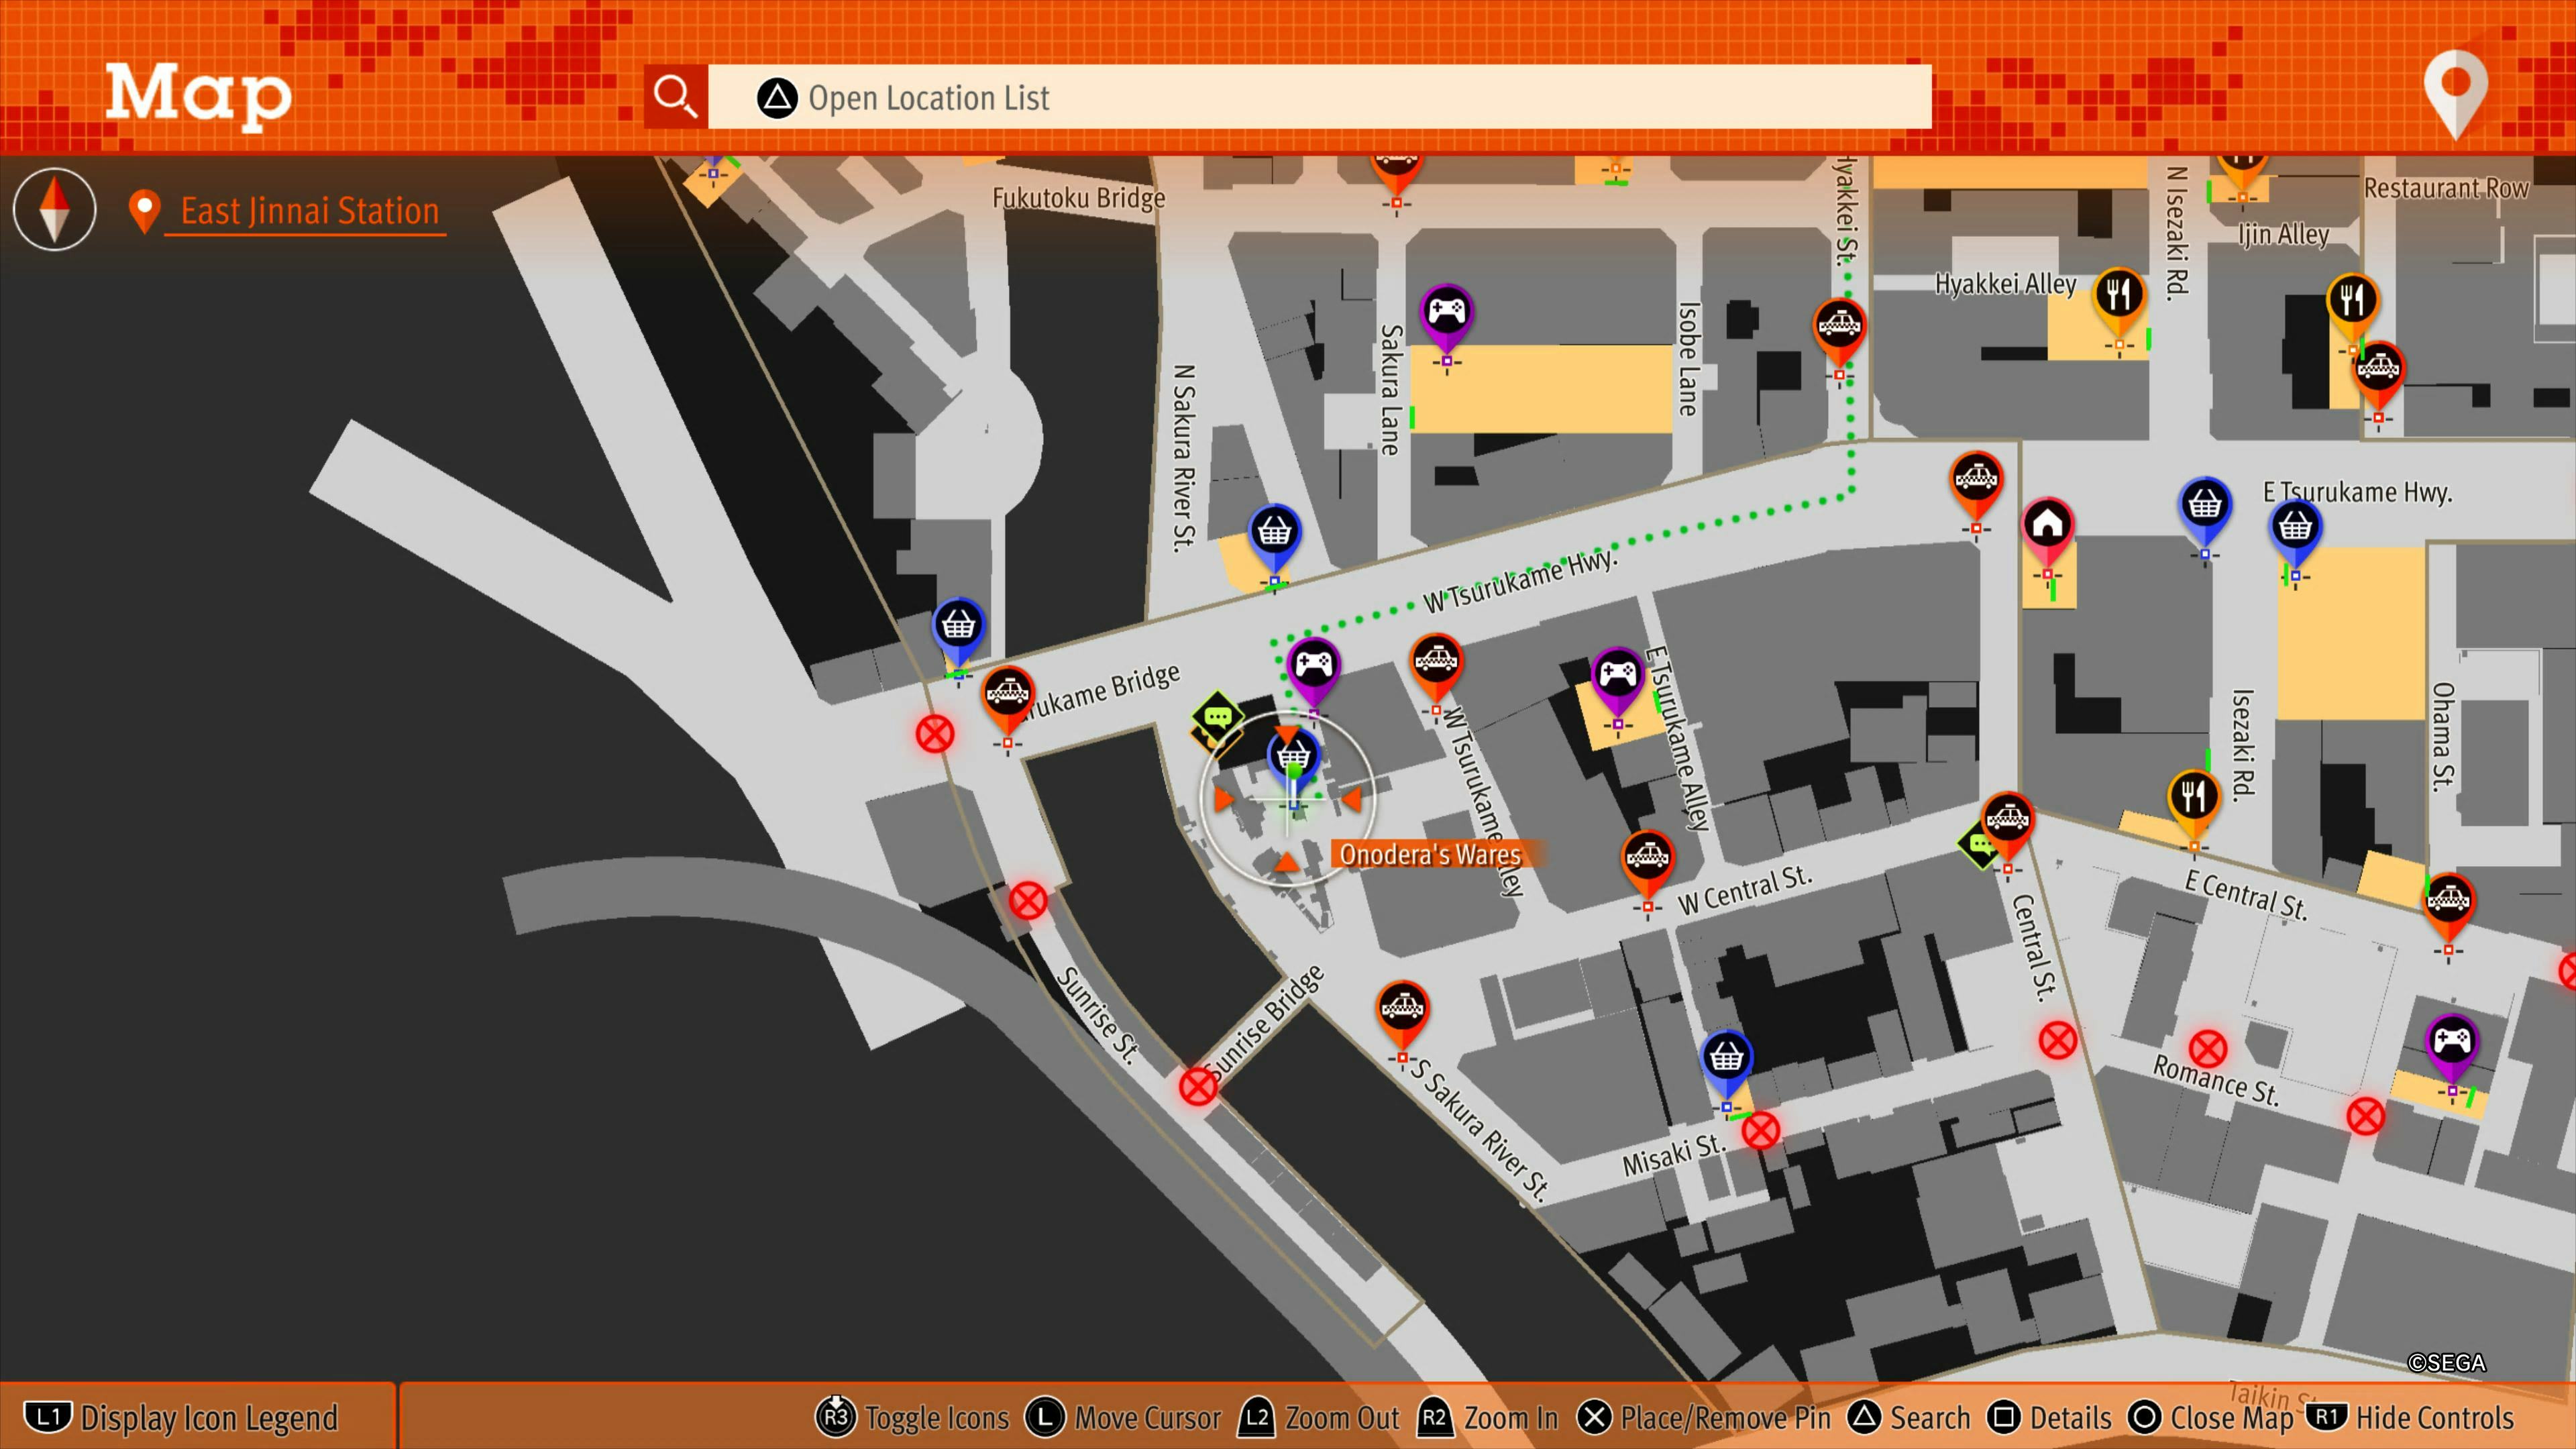Select the restaurant pin on Hyakkei Alley
The height and width of the screenshot is (1449, 2576).
2118,295
